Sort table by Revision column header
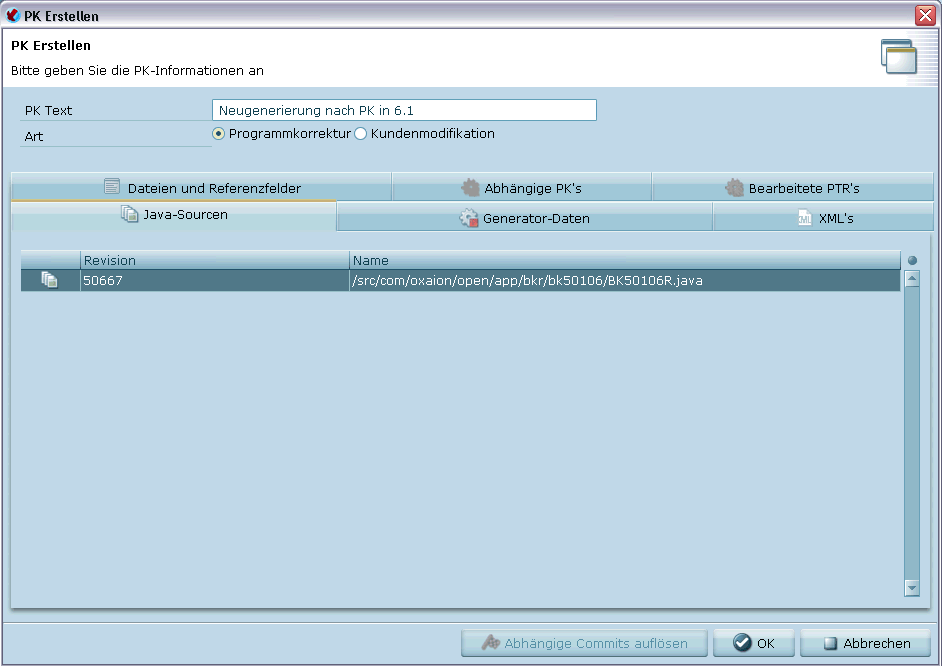This screenshot has width=942, height=666. click(214, 260)
